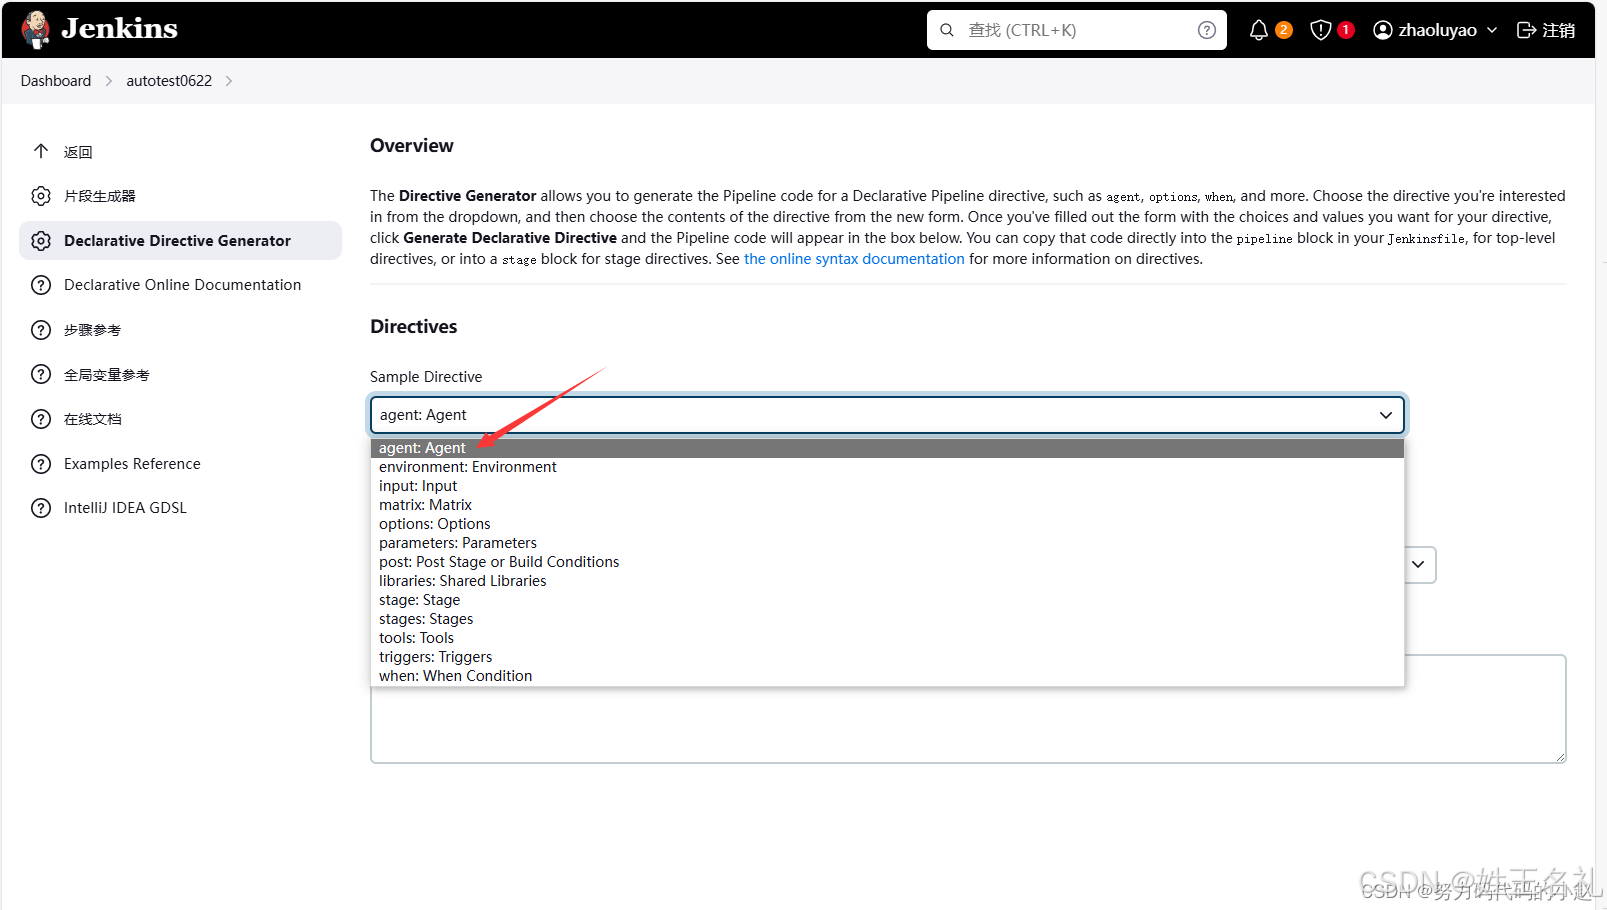Open Declarative Directive Generator sidebar item
Image resolution: width=1607 pixels, height=910 pixels.
[x=180, y=241]
